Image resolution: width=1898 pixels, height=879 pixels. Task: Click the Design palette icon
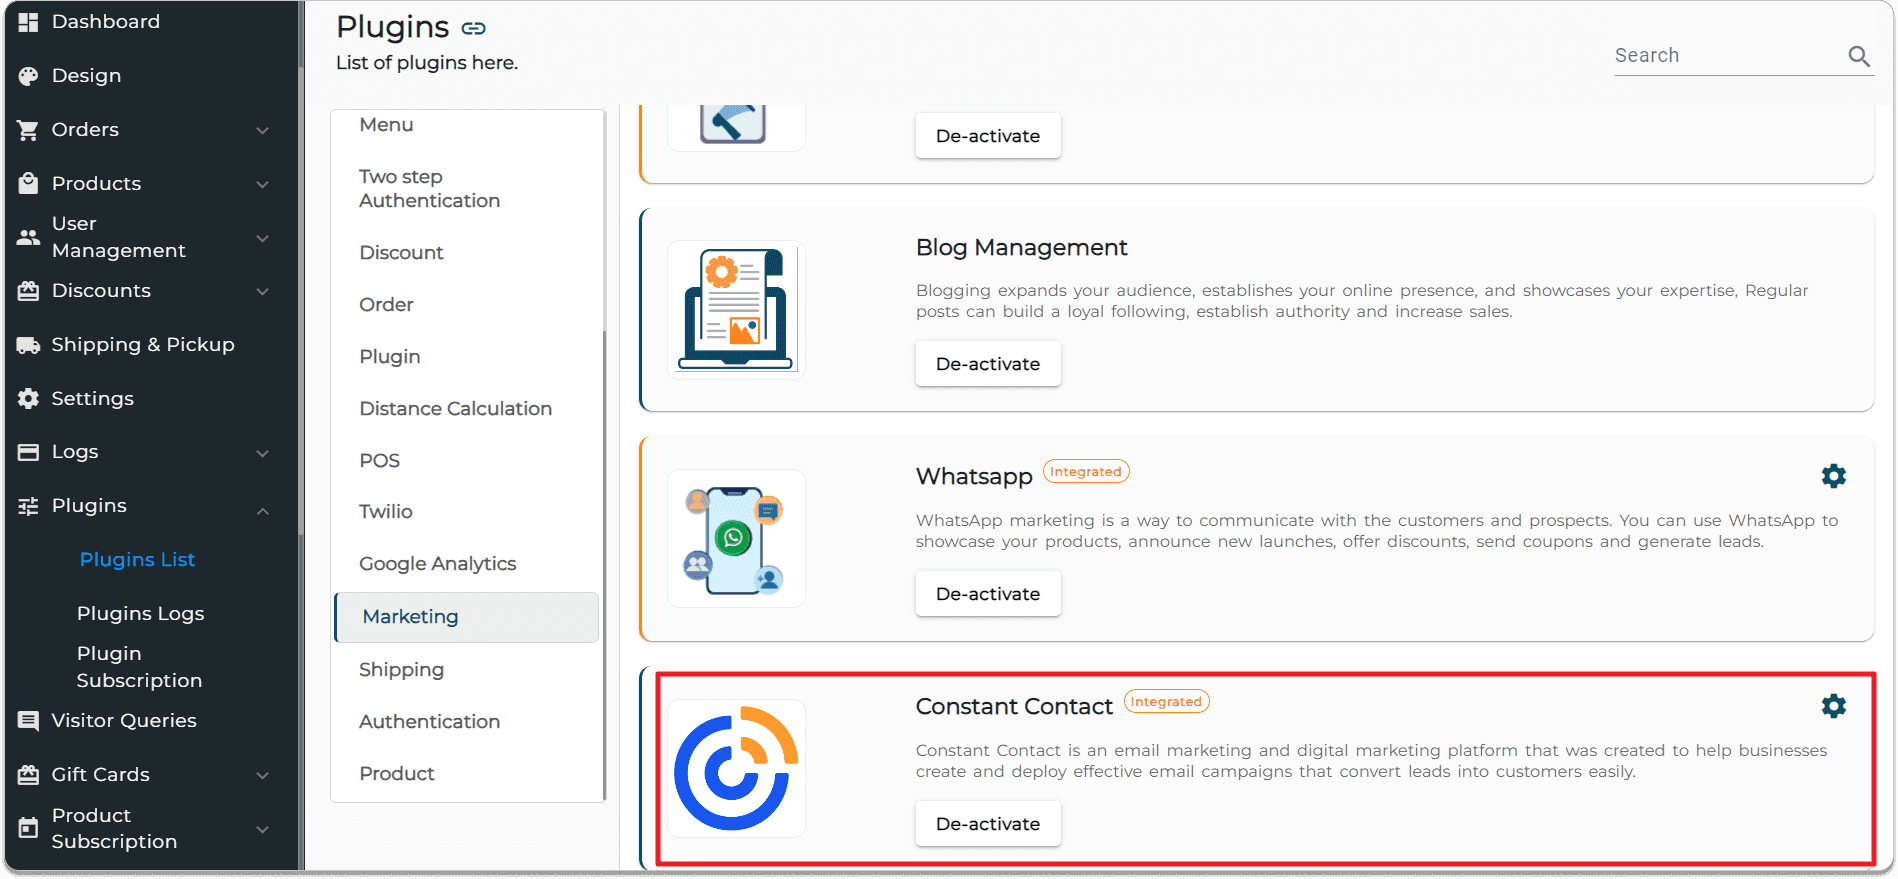(28, 76)
